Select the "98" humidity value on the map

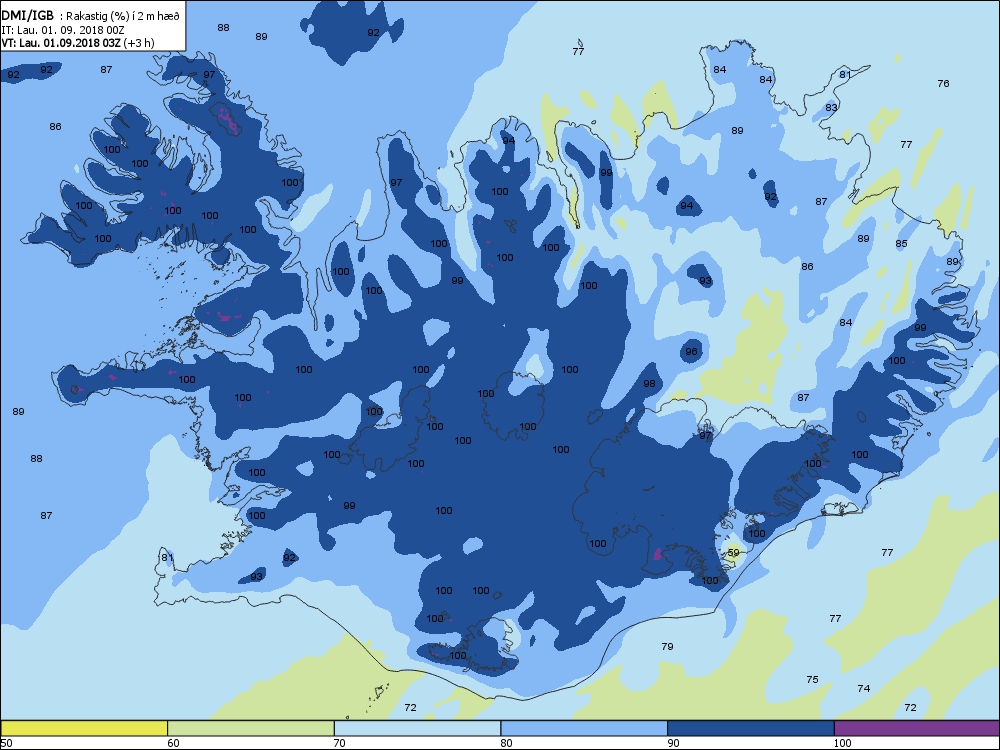pyautogui.click(x=649, y=384)
